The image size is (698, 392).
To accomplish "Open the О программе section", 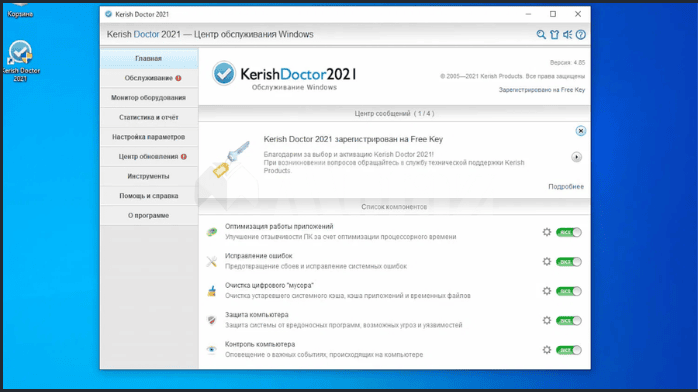I will 149,215.
